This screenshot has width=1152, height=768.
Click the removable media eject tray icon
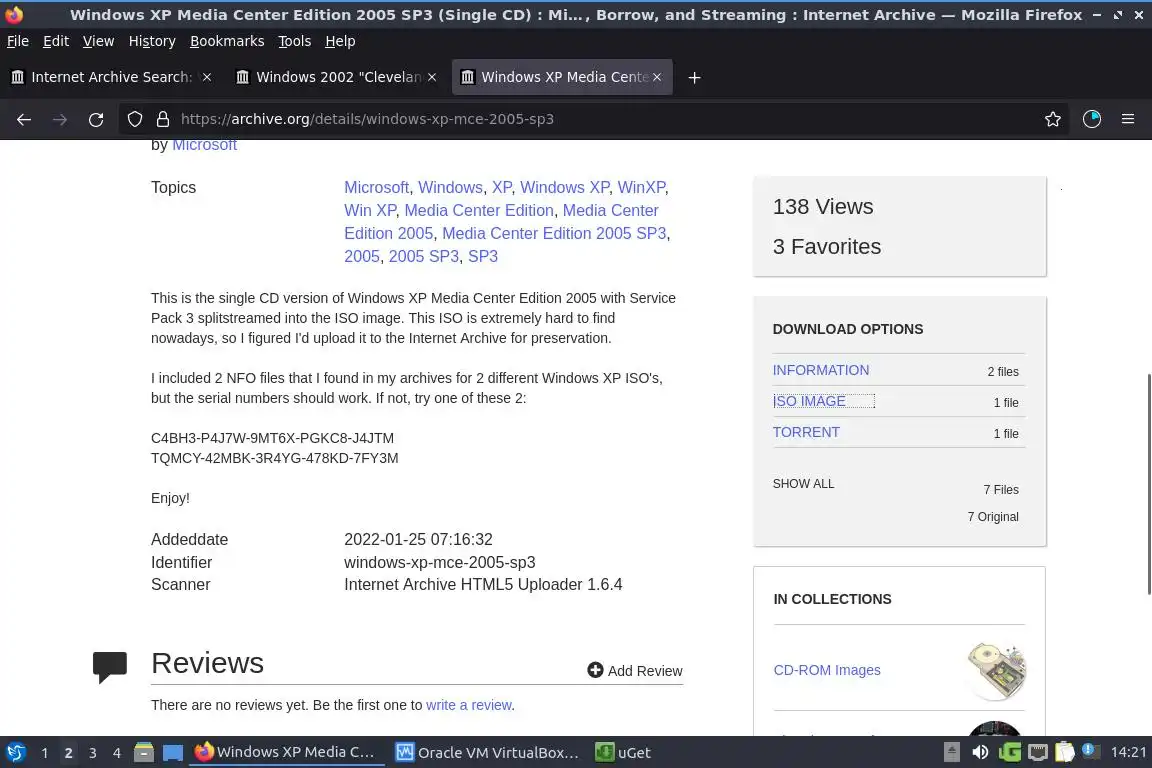pos(951,753)
